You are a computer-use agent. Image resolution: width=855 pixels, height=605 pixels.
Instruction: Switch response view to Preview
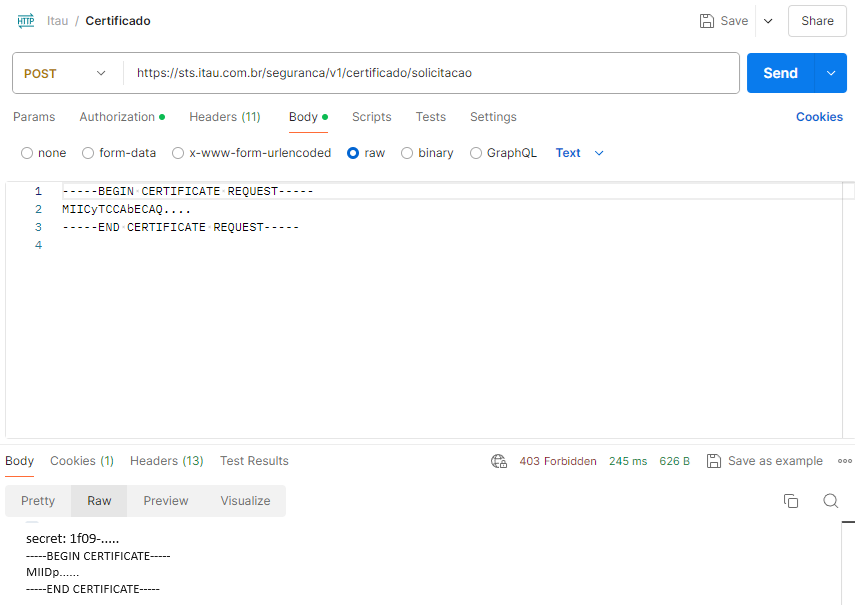(165, 501)
